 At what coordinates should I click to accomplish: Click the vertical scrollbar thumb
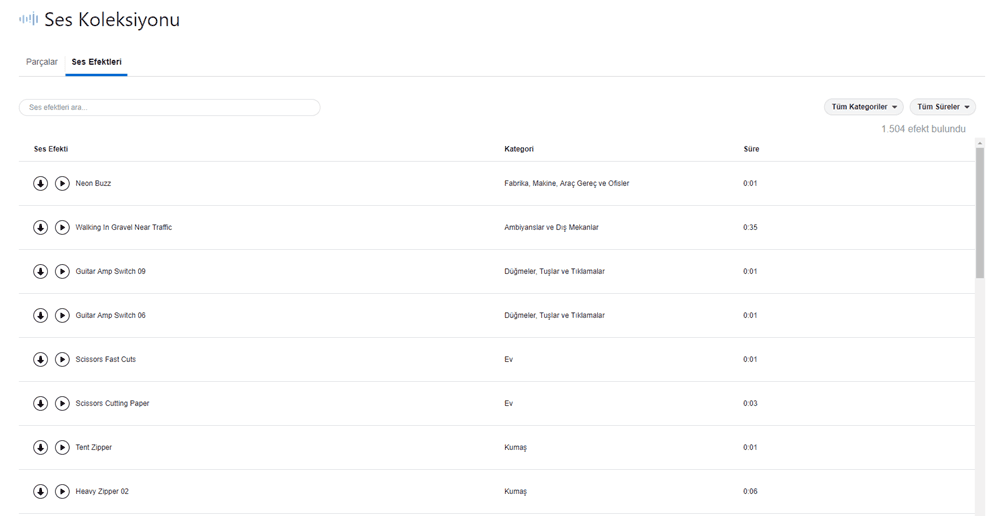pos(980,210)
